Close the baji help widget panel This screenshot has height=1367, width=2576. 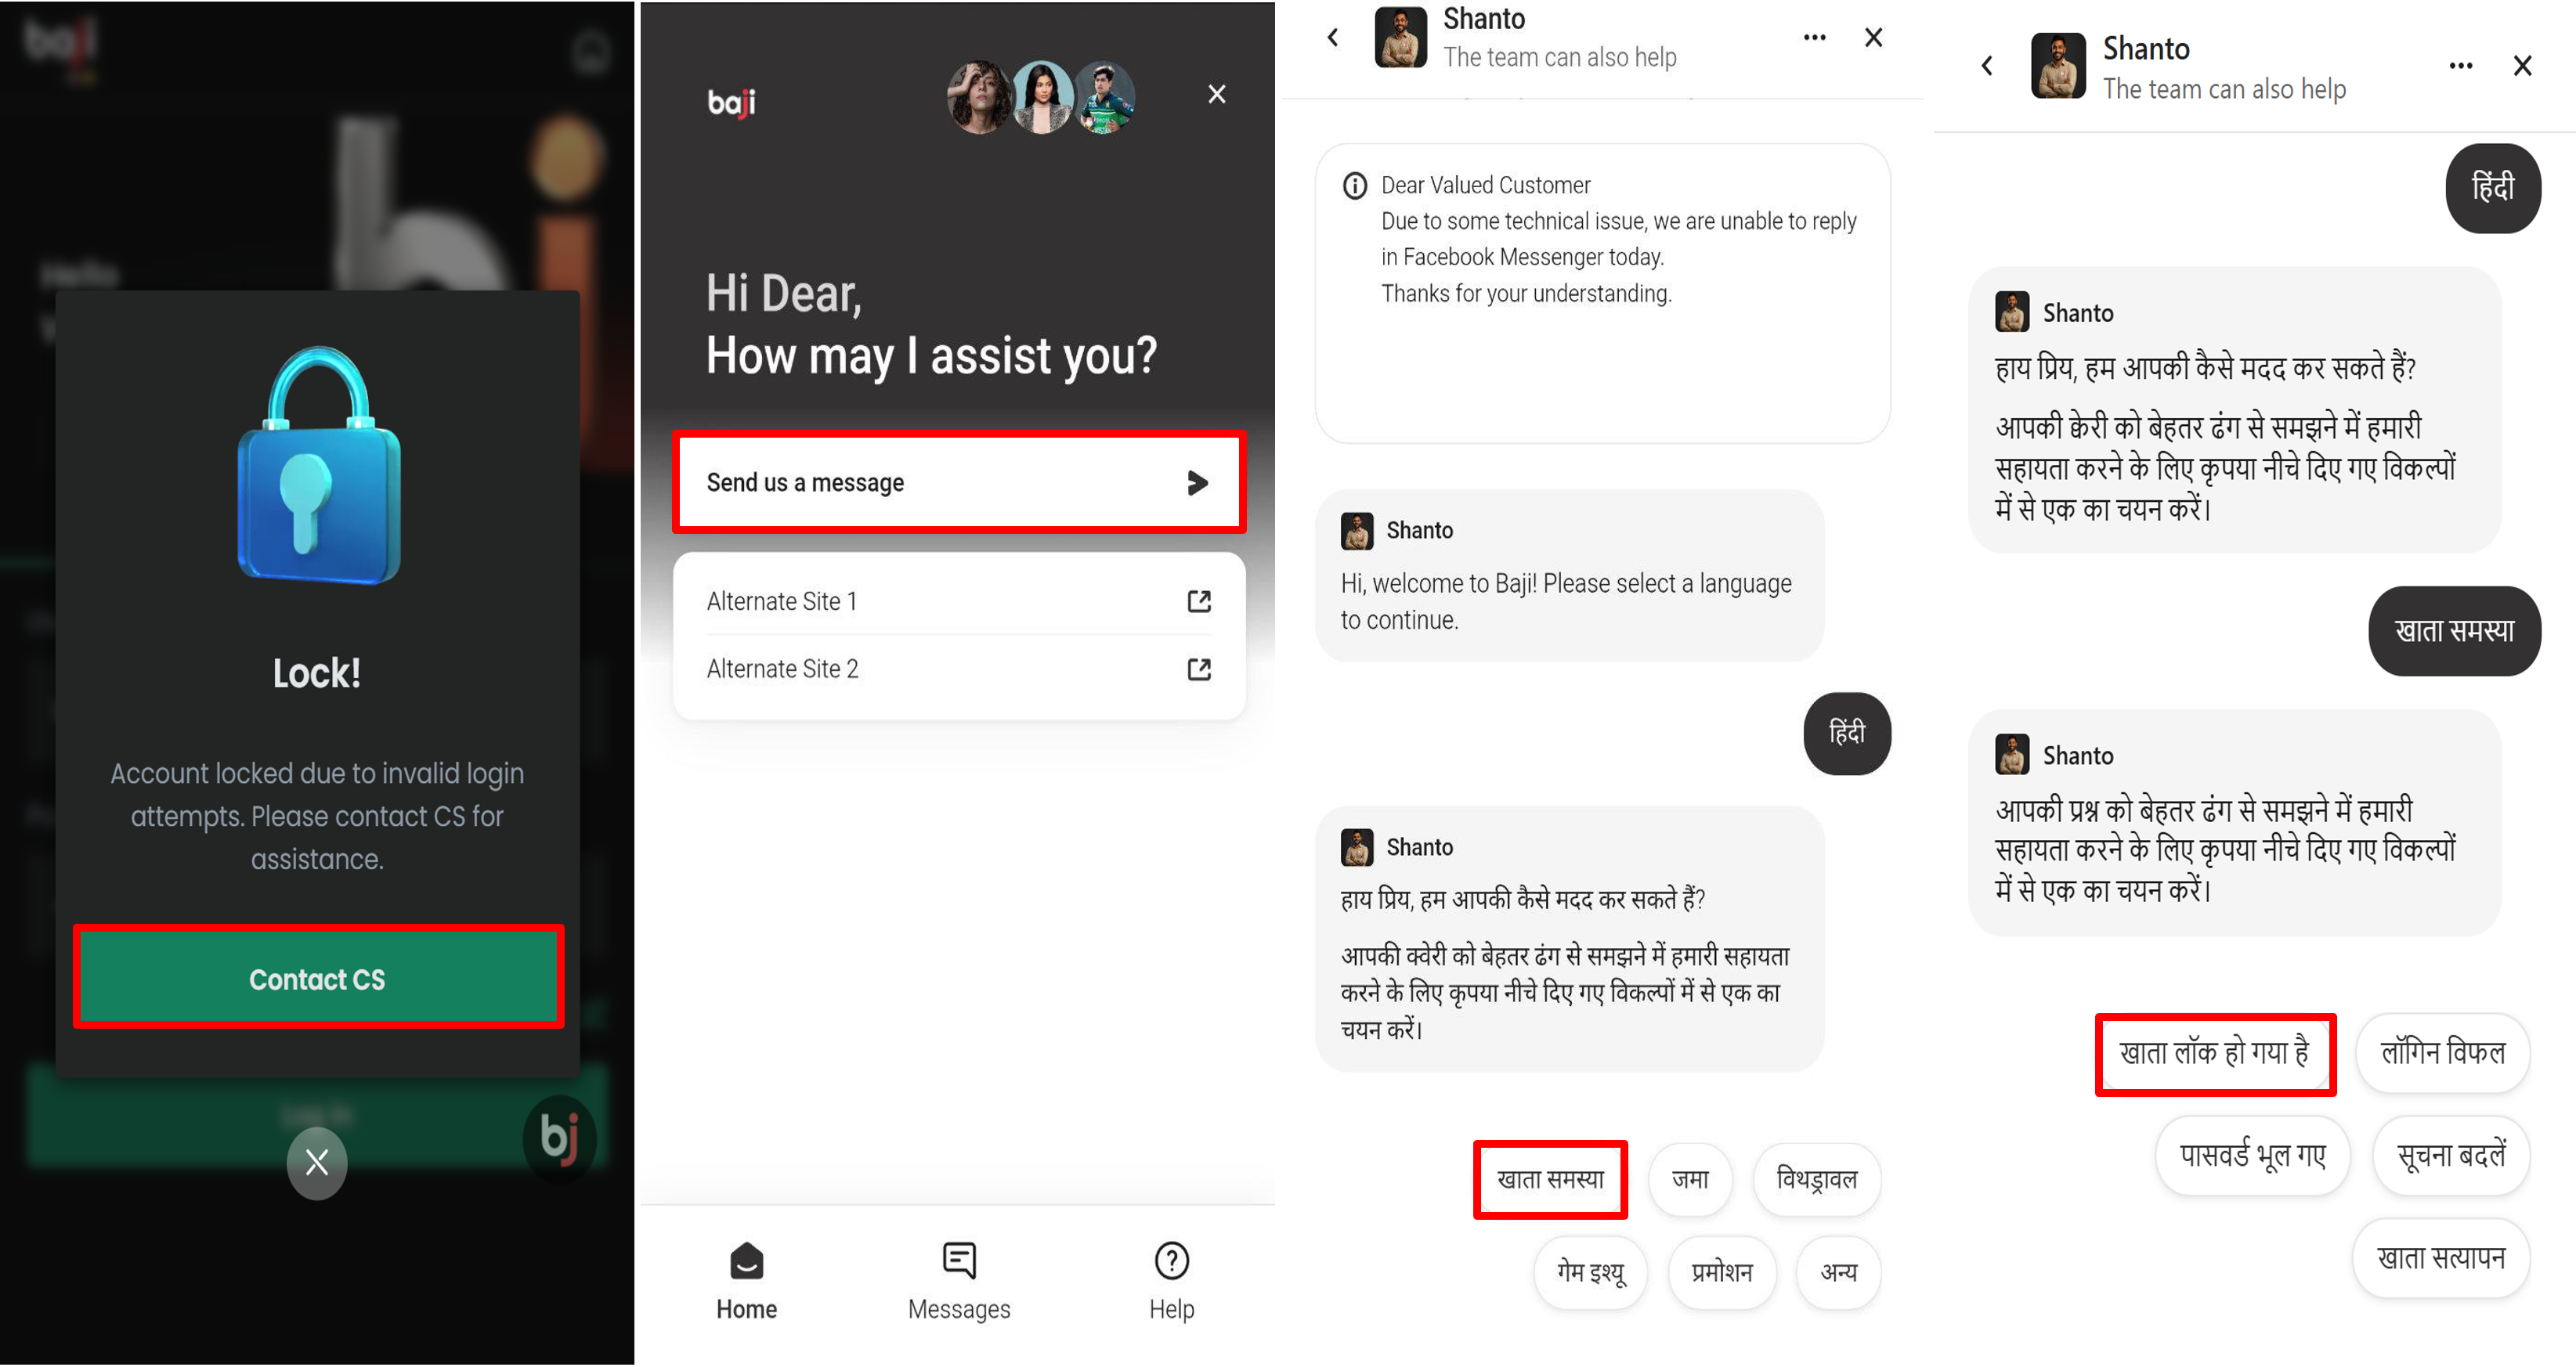(x=1217, y=94)
